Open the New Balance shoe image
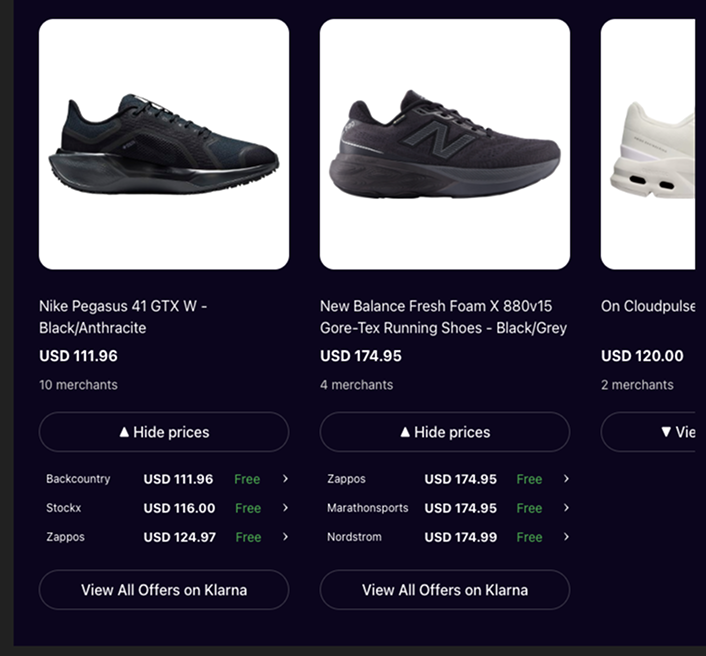The width and height of the screenshot is (706, 656). click(445, 144)
